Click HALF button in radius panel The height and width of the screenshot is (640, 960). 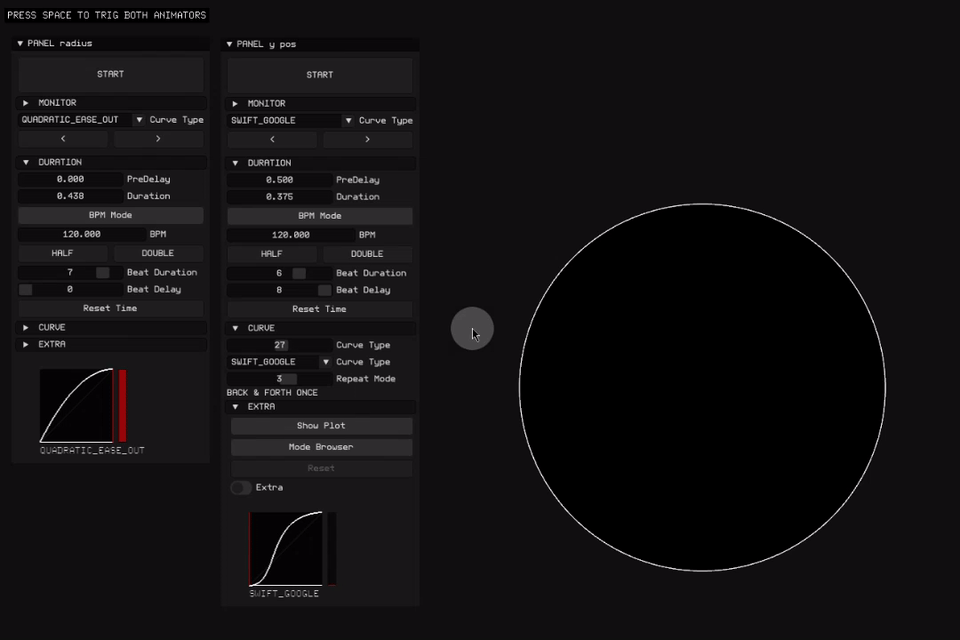point(63,253)
